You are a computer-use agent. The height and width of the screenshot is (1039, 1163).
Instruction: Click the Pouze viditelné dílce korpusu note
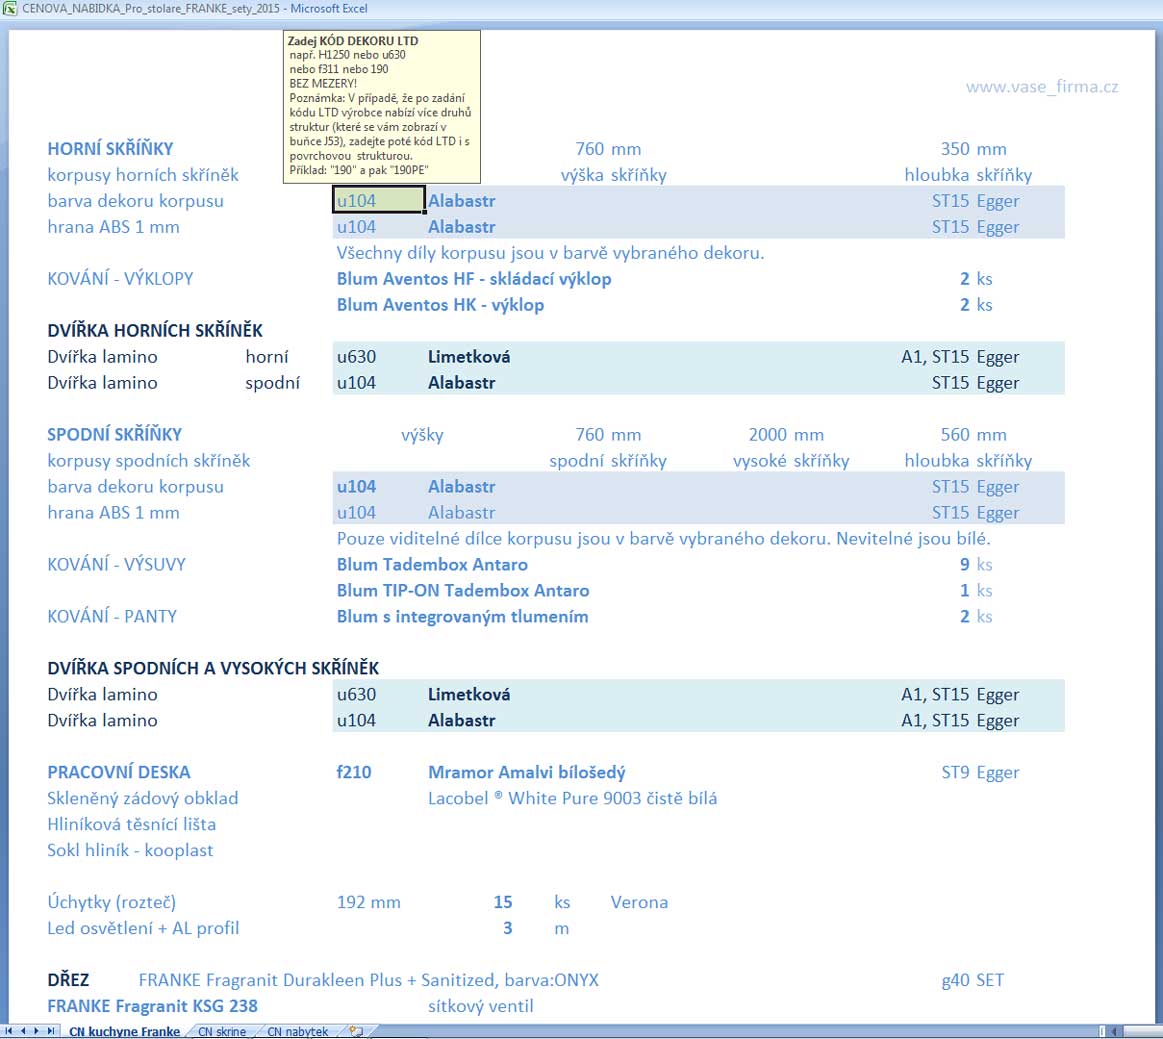(x=663, y=538)
